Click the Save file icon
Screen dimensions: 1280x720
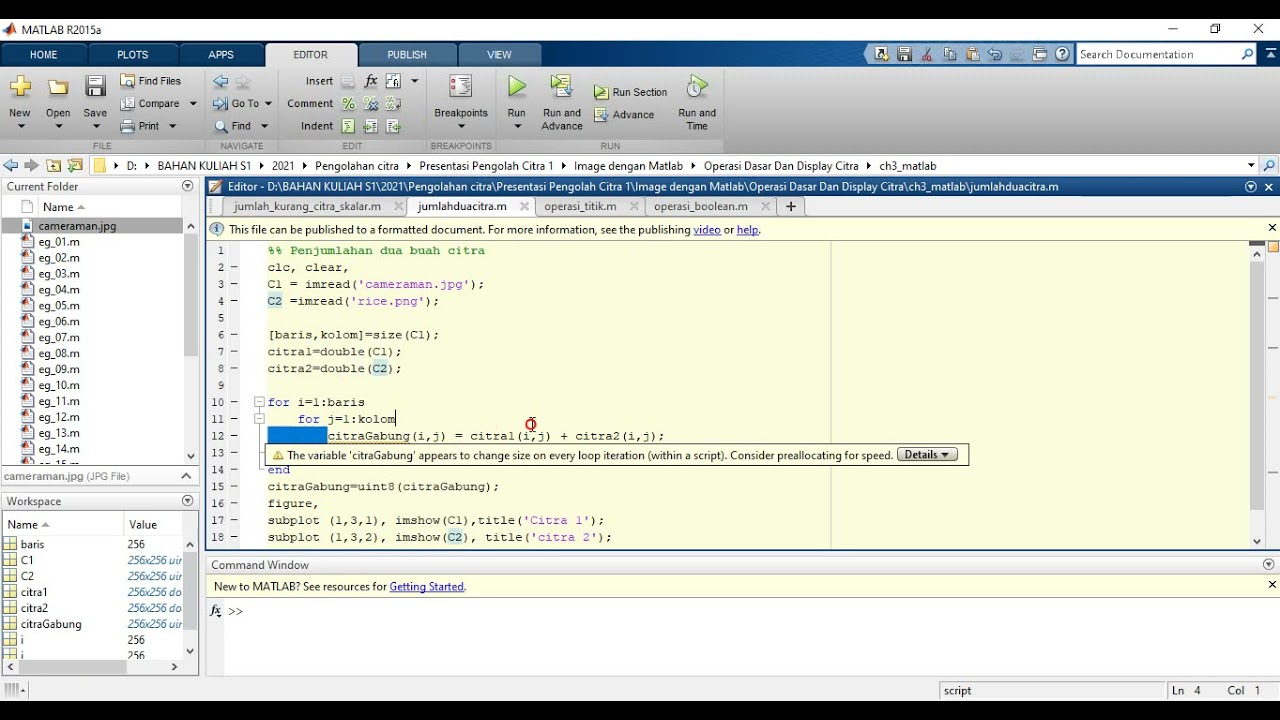[x=95, y=88]
